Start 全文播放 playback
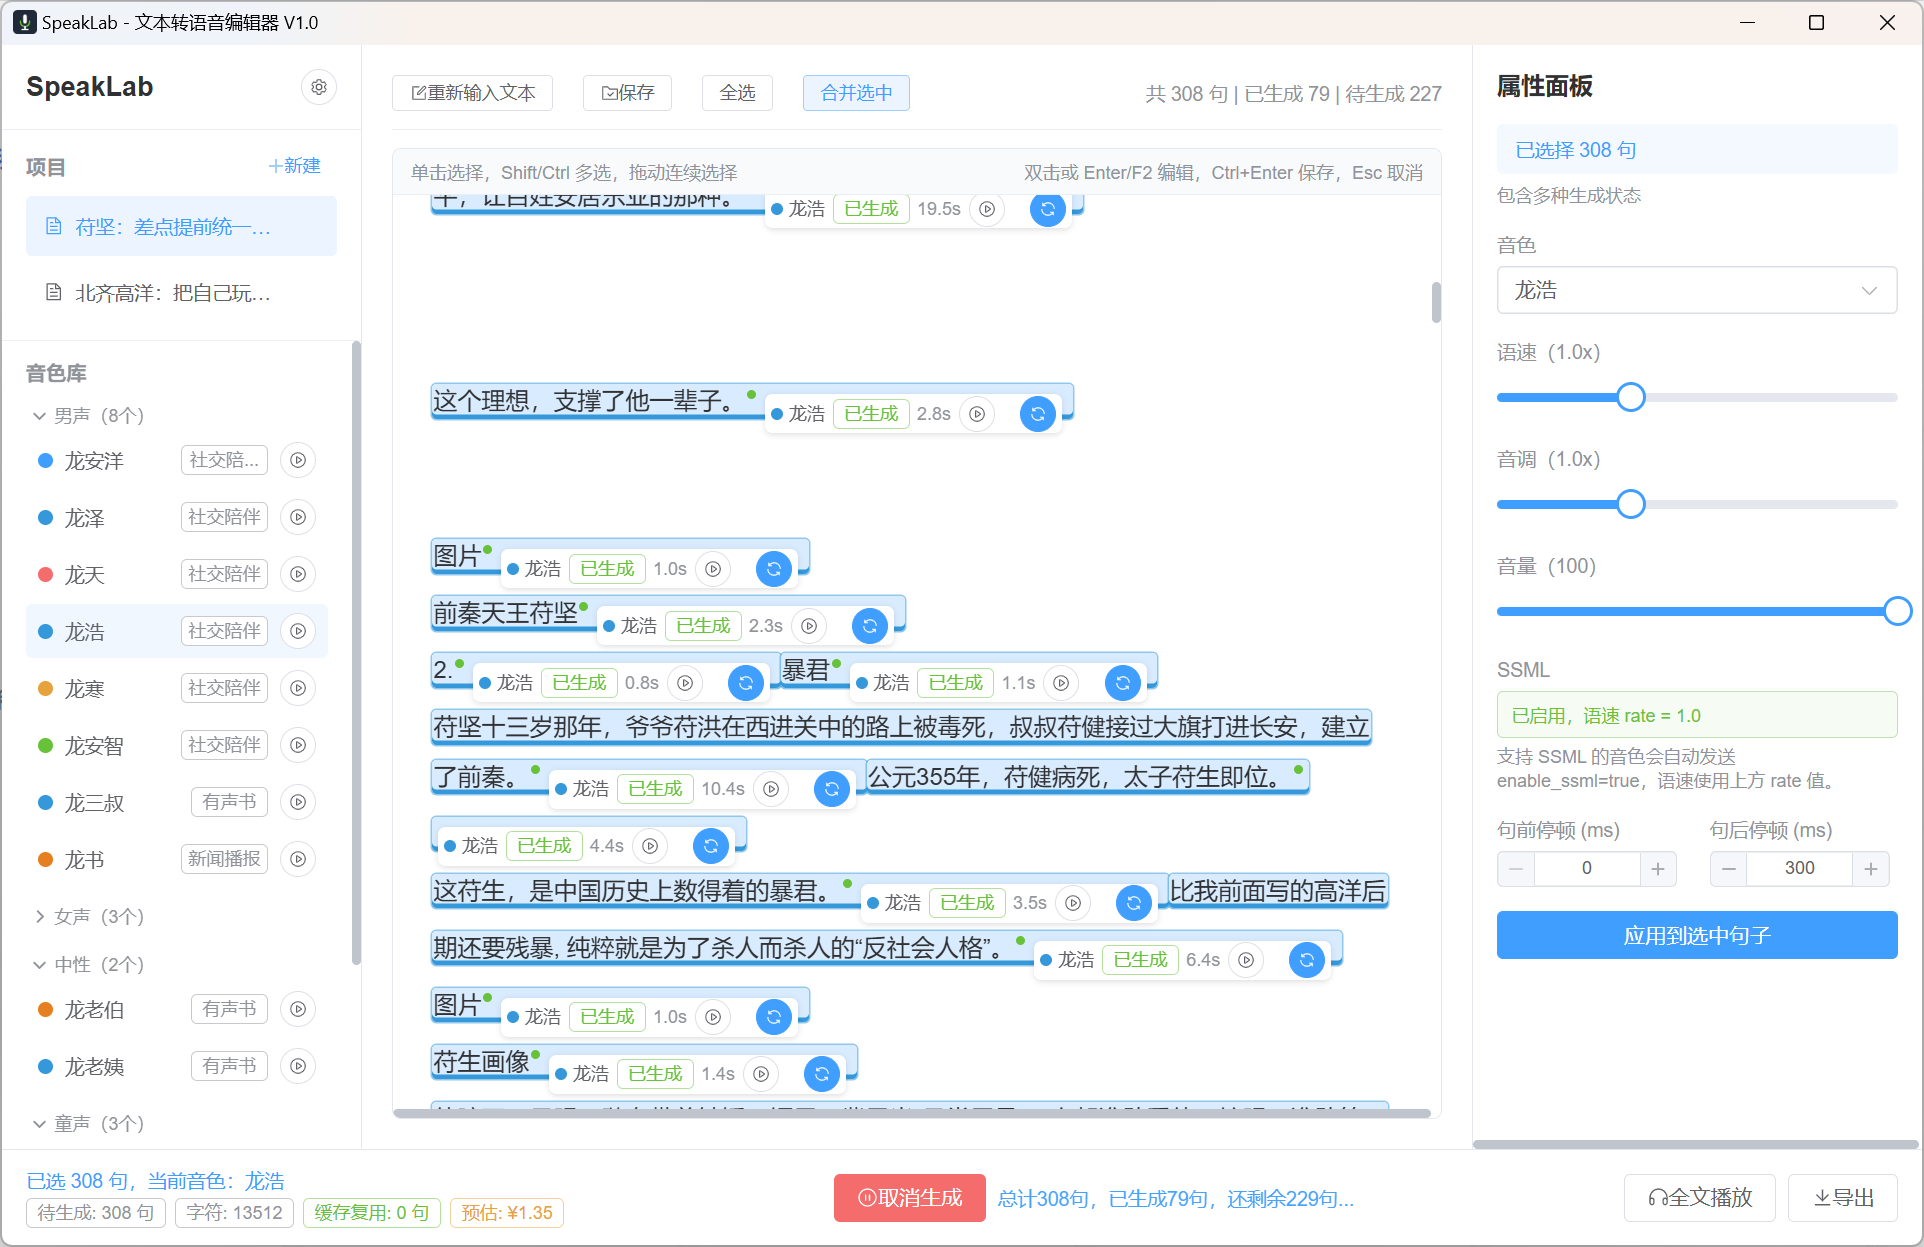 pyautogui.click(x=1699, y=1198)
